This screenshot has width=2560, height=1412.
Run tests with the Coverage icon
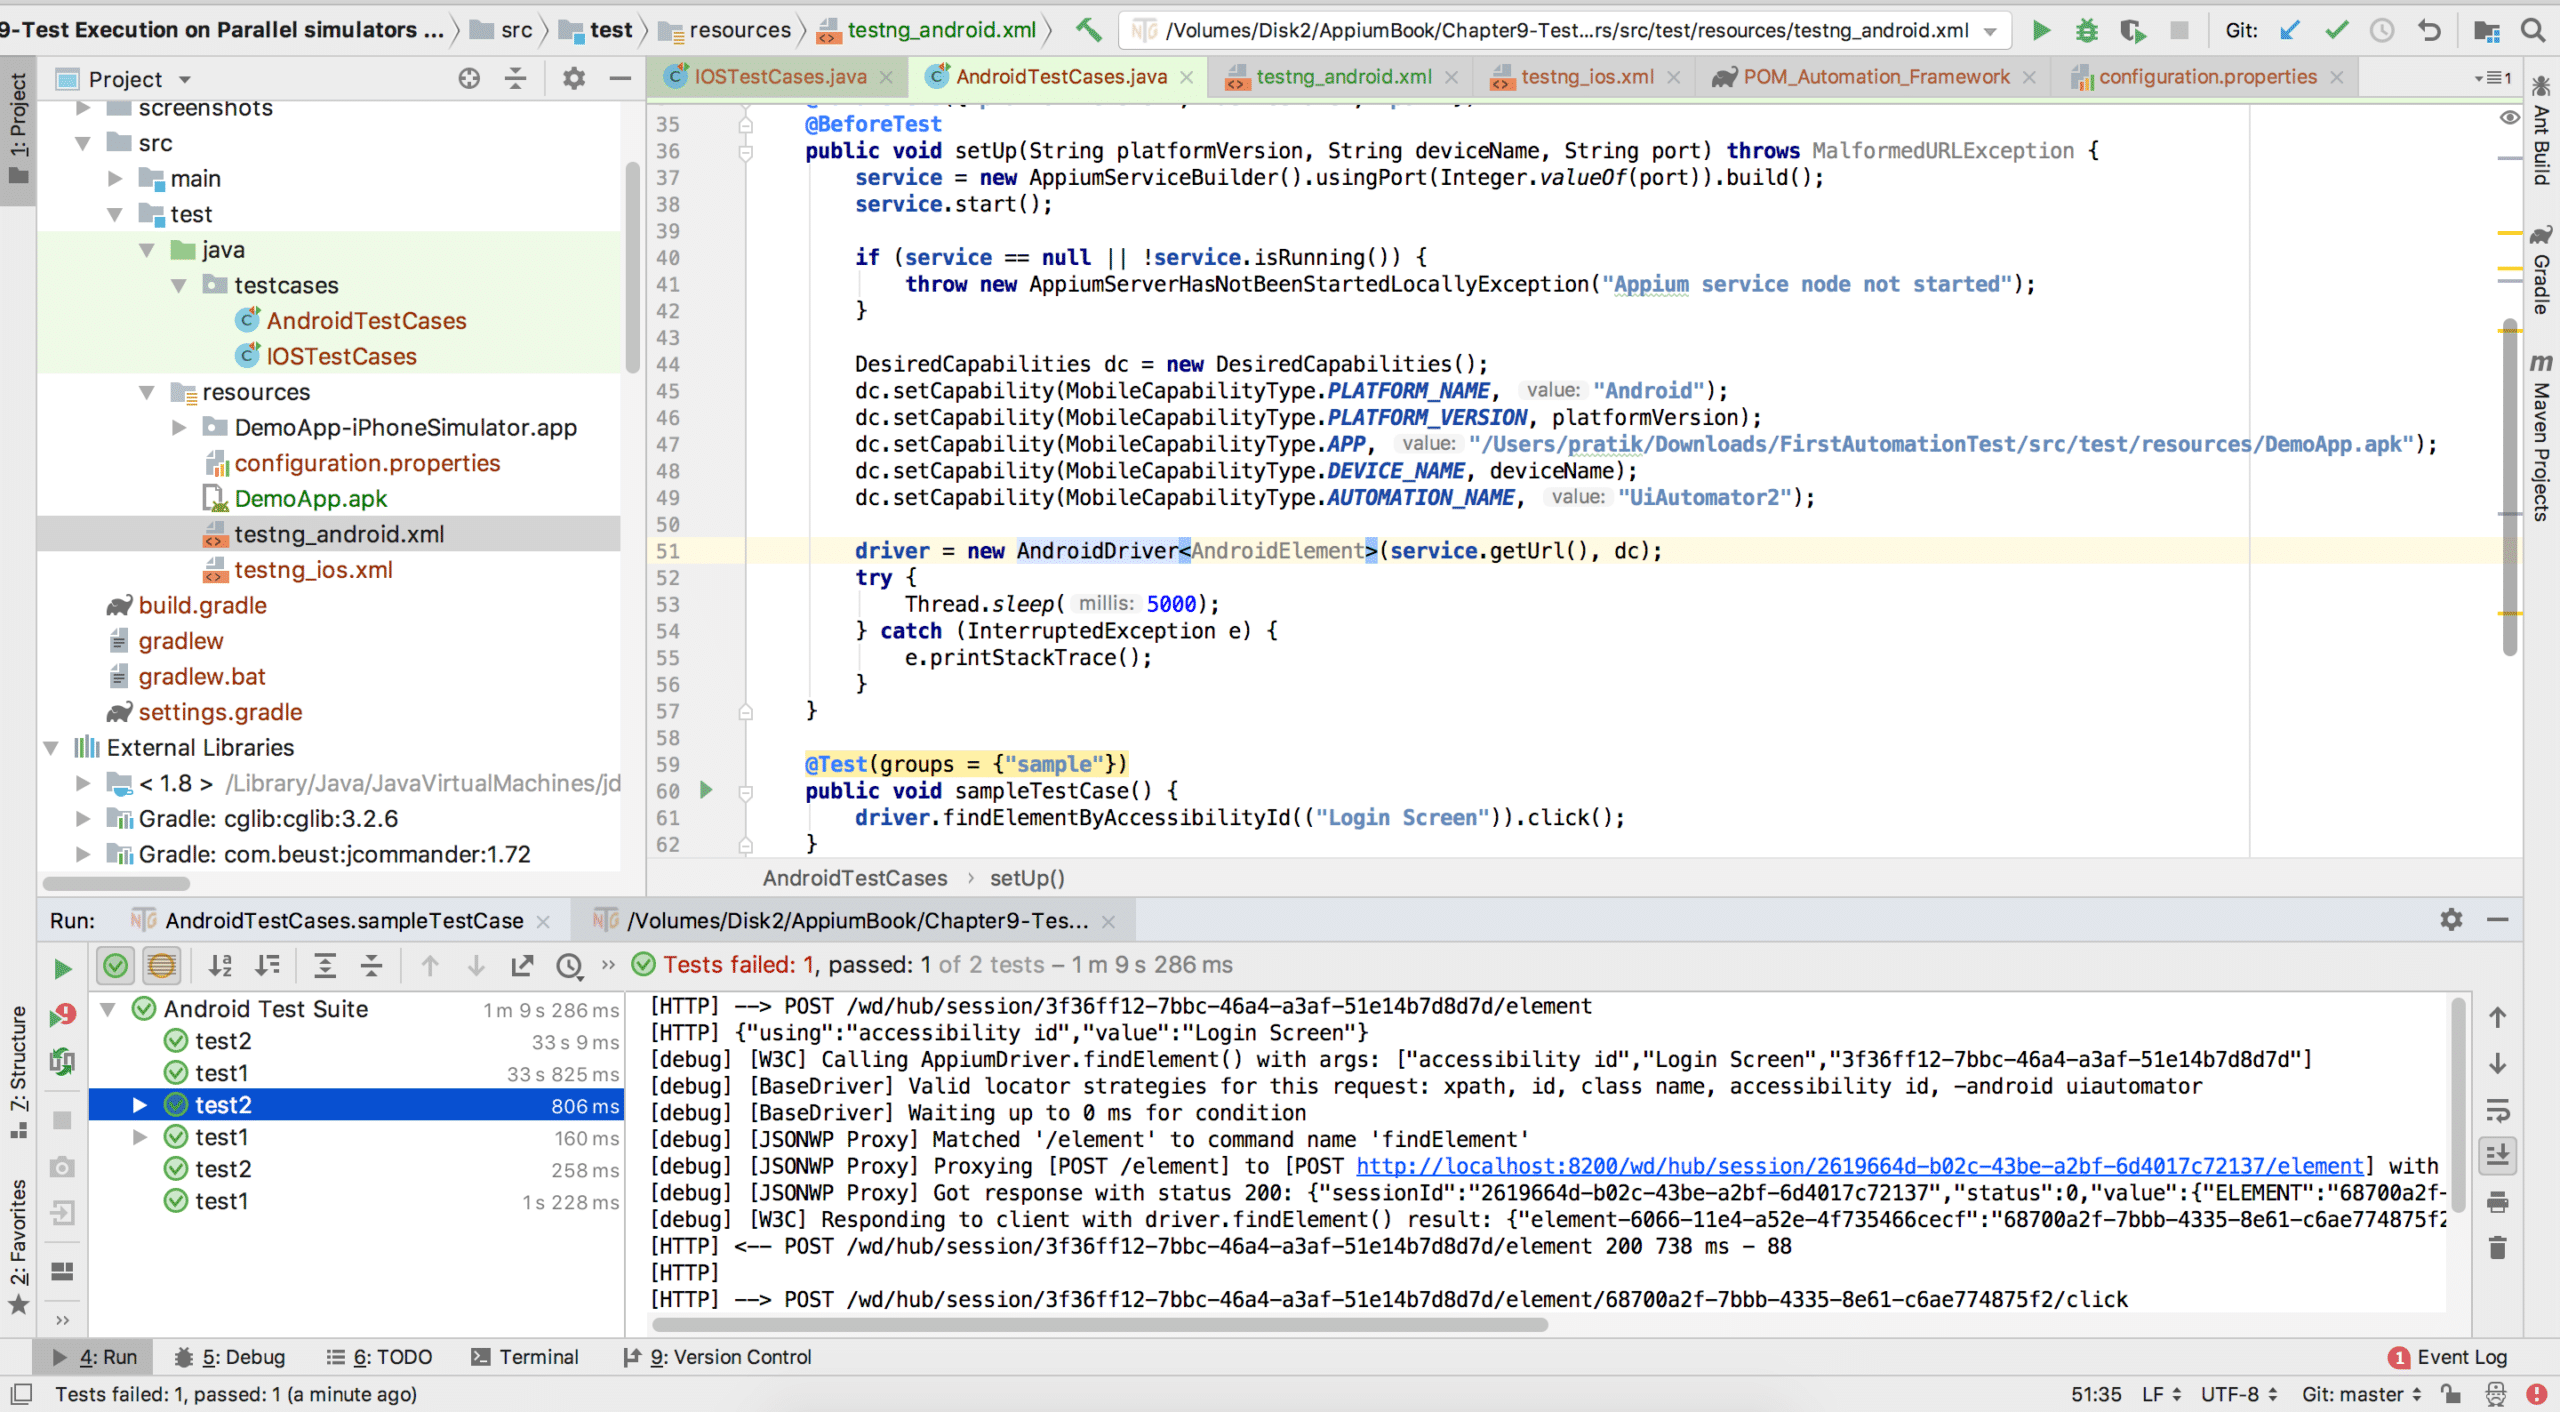2133,30
